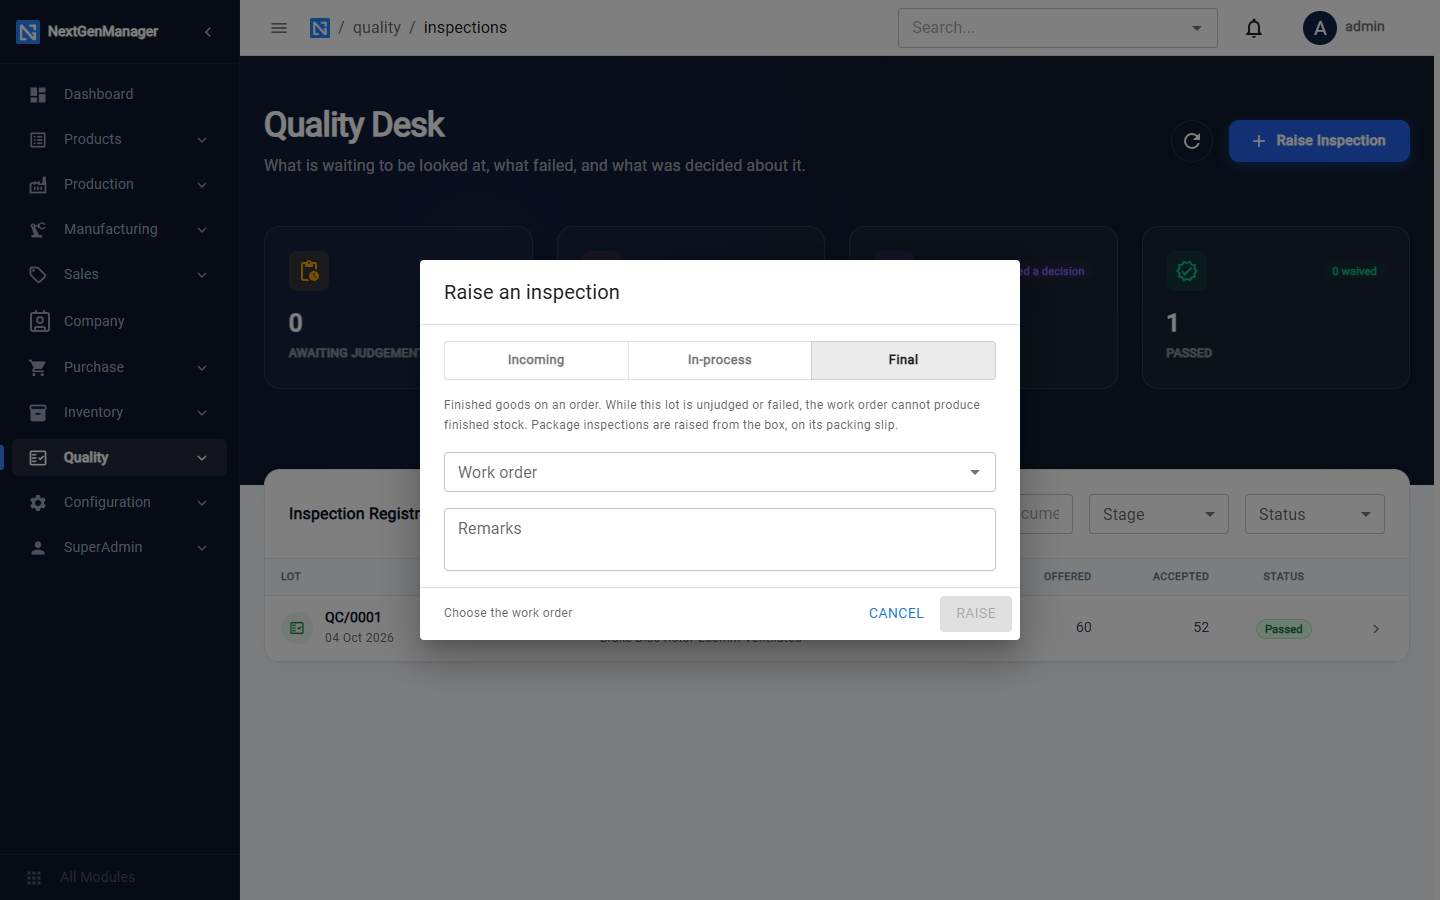Open the Search dropdown arrow

pos(1197,28)
